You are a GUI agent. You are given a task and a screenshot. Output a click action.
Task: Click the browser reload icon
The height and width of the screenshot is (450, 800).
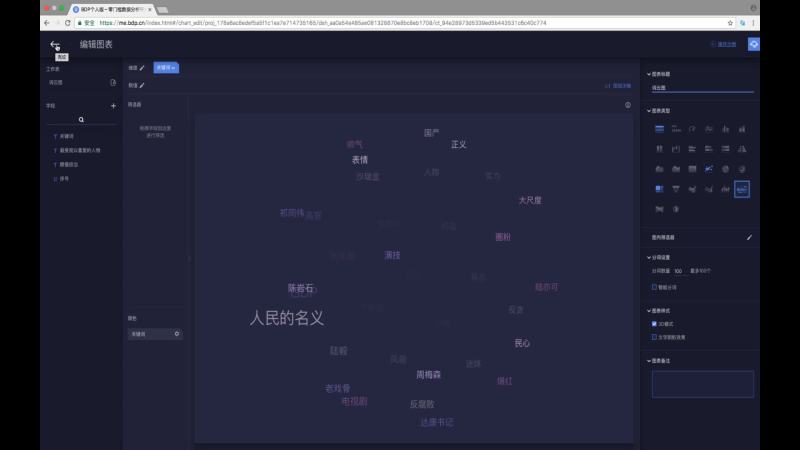(67, 23)
